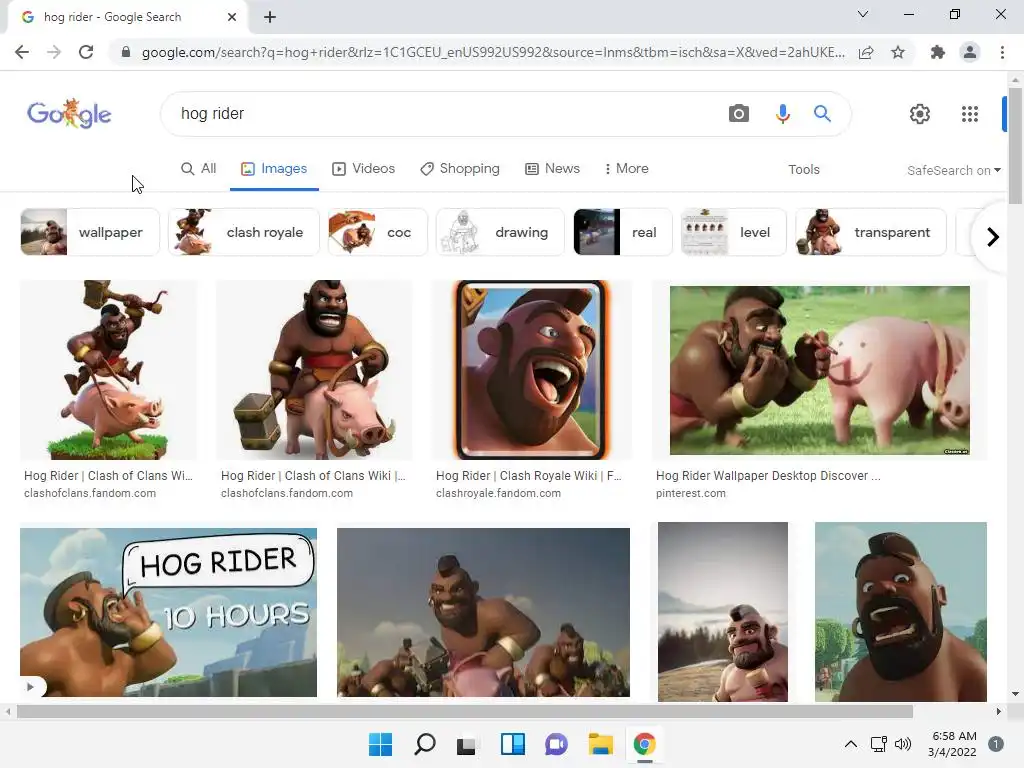Open Task View on the taskbar
This screenshot has height=768, width=1024.
coord(466,744)
